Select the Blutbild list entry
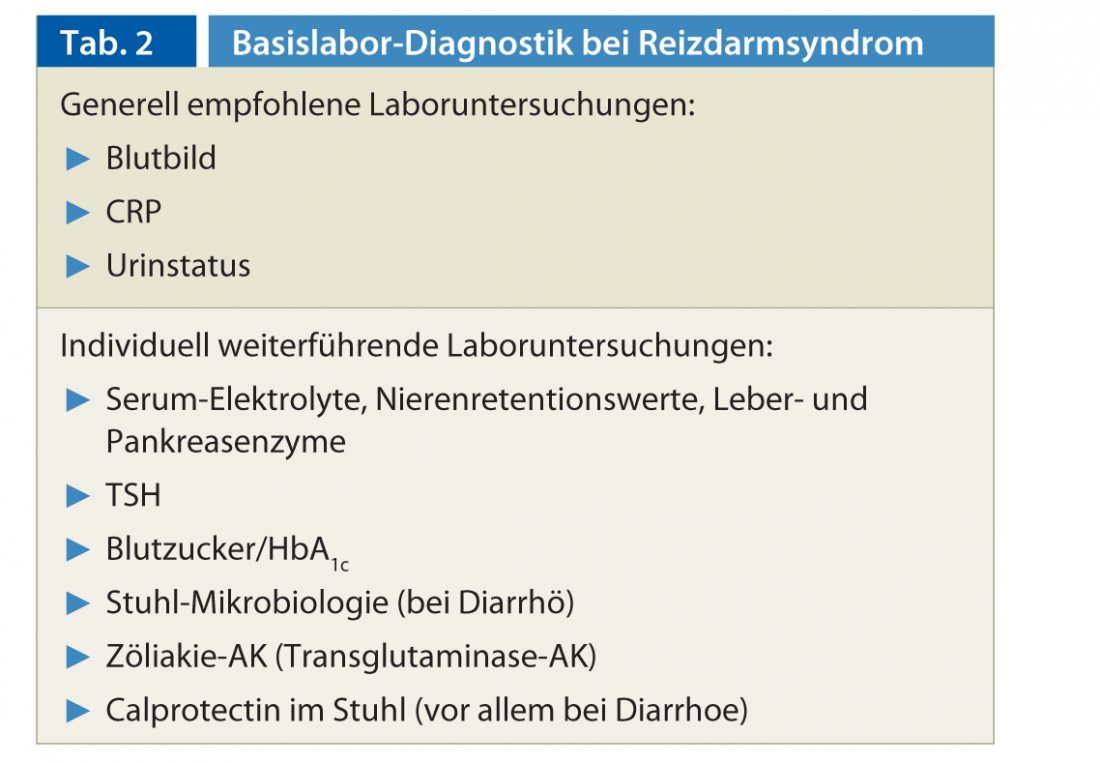The width and height of the screenshot is (1100, 763). pos(161,159)
